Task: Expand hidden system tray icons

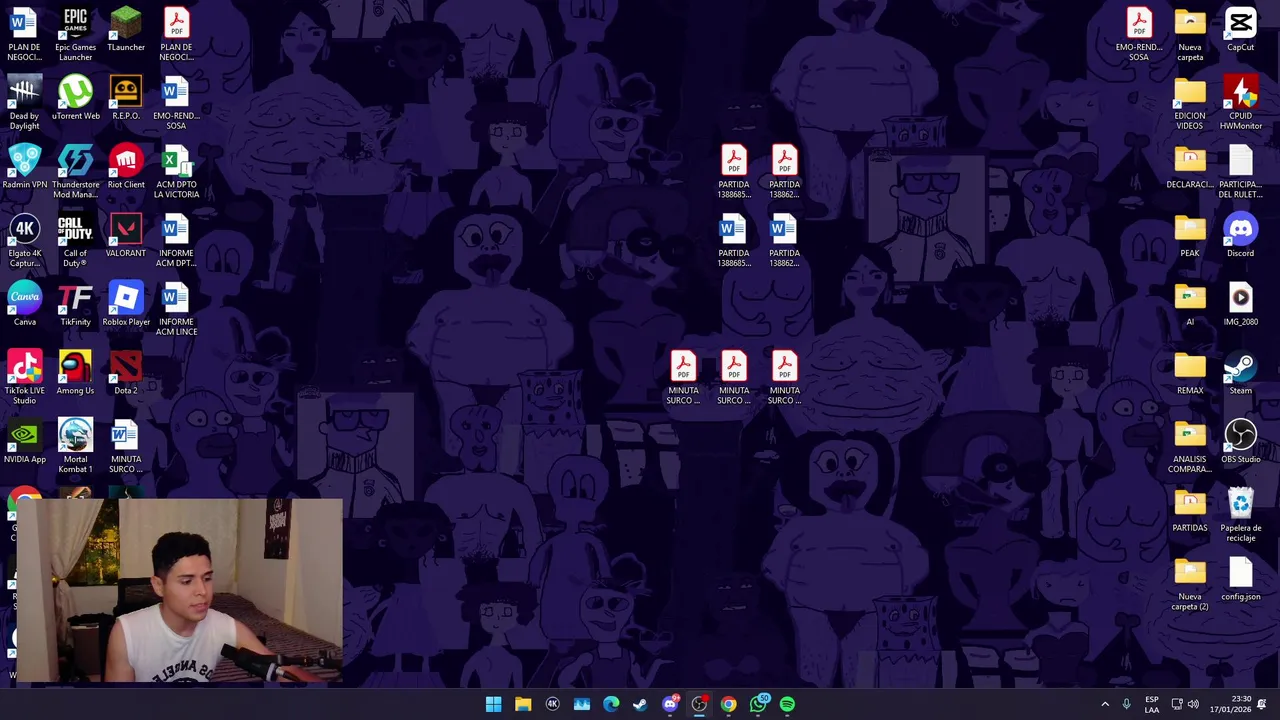Action: coord(1105,704)
